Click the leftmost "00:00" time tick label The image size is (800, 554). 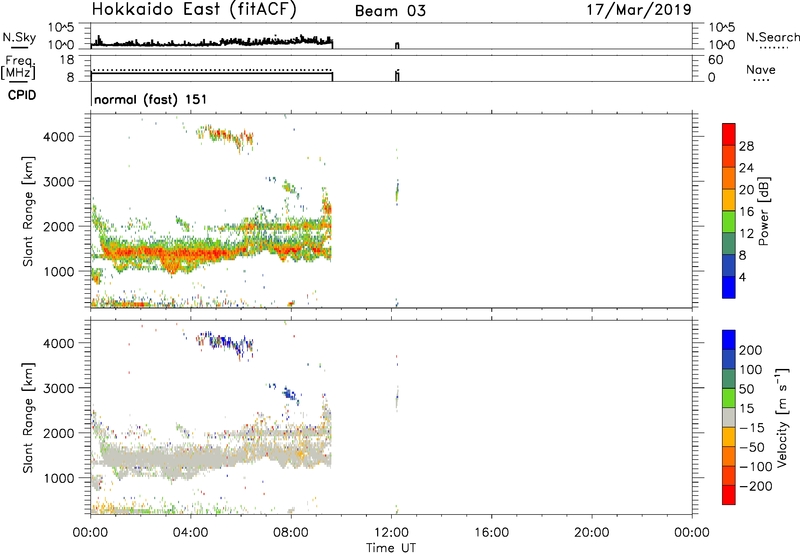[x=90, y=533]
